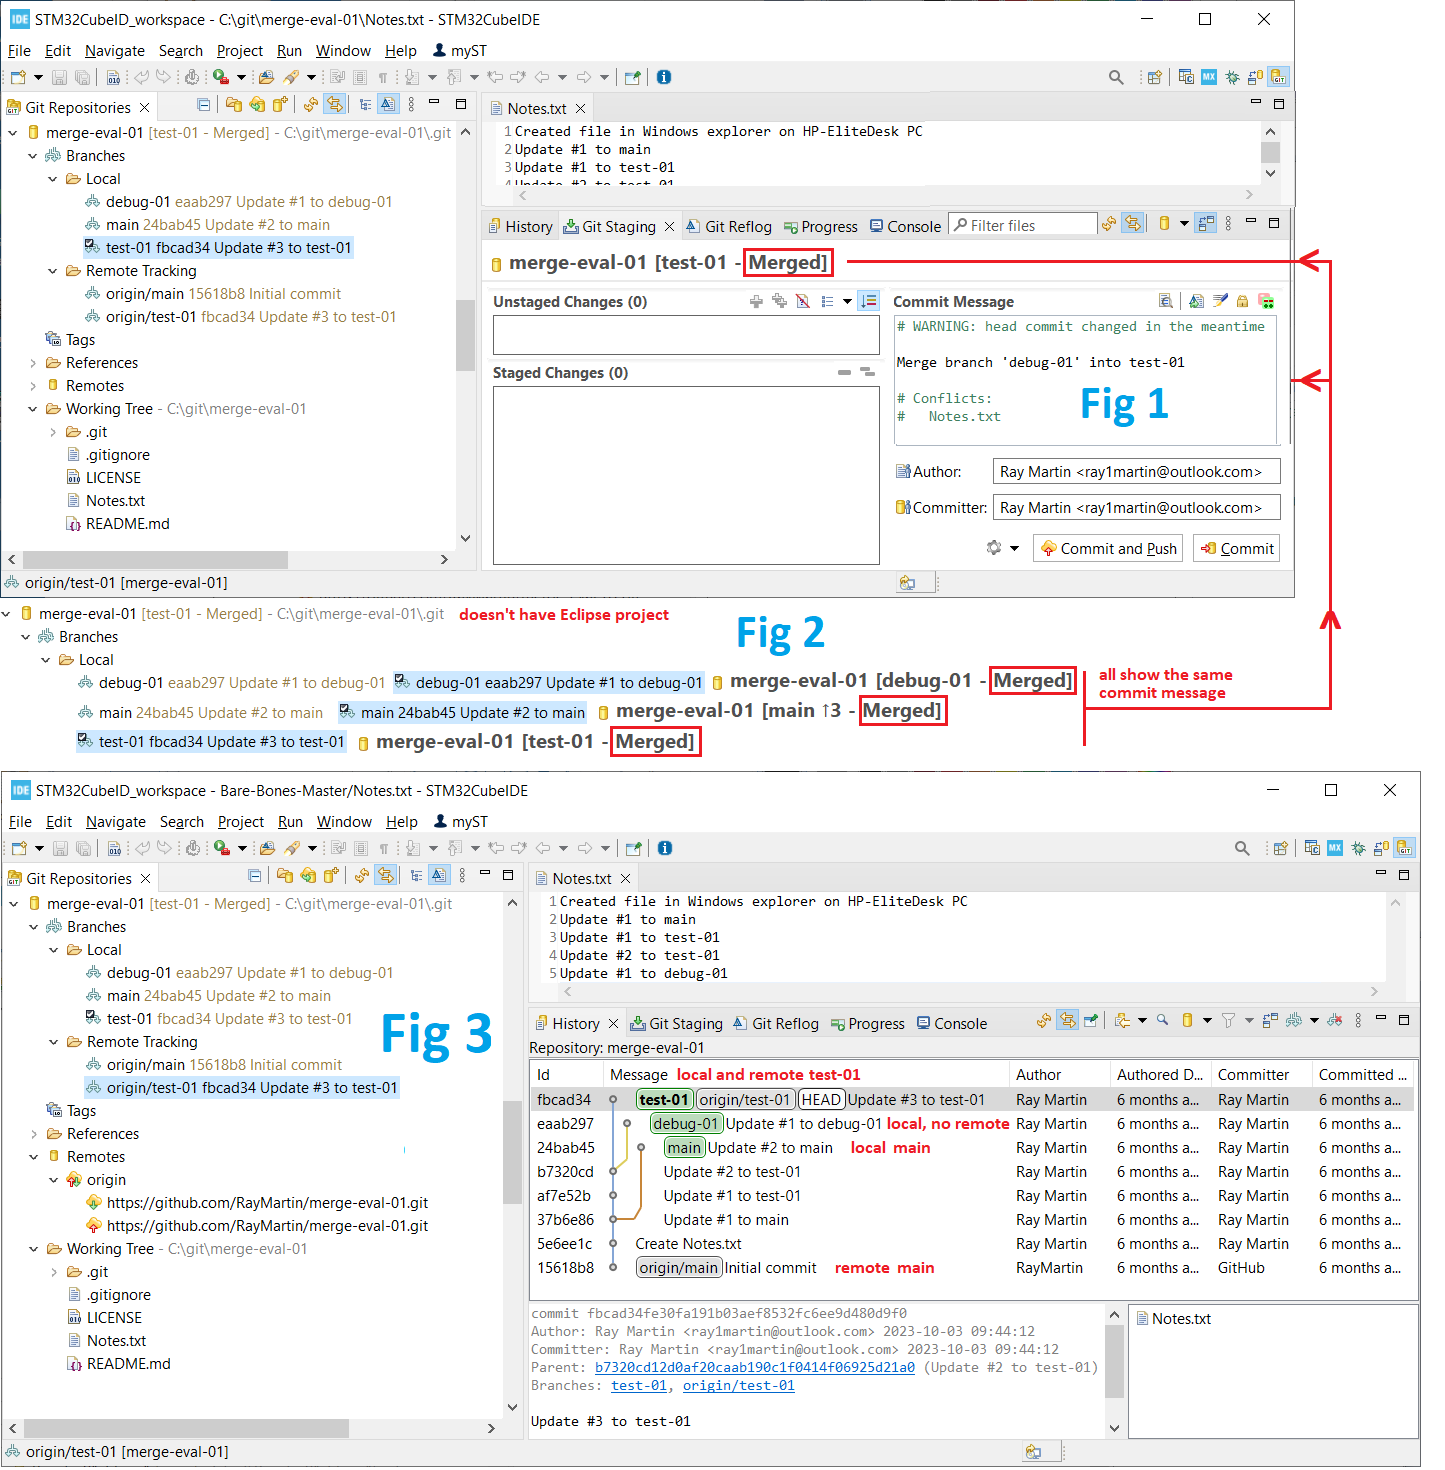Open the Project menu in bottom window
This screenshot has height=1470, width=1445.
[x=241, y=822]
